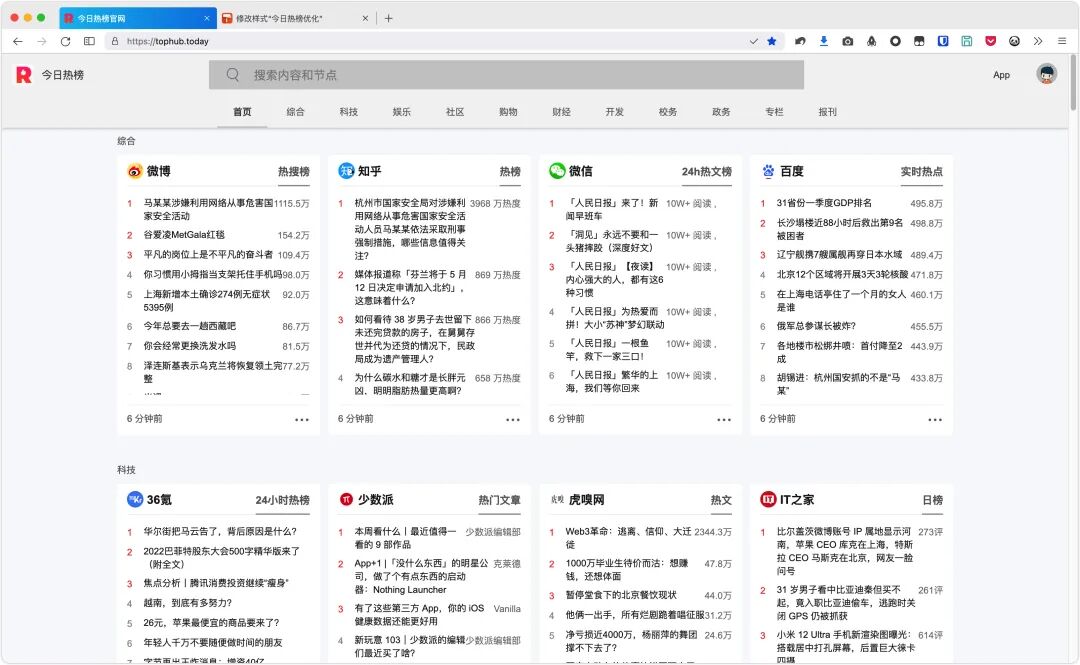This screenshot has height=665, width=1080.
Task: Select the 科技 navigation tab
Action: (349, 112)
